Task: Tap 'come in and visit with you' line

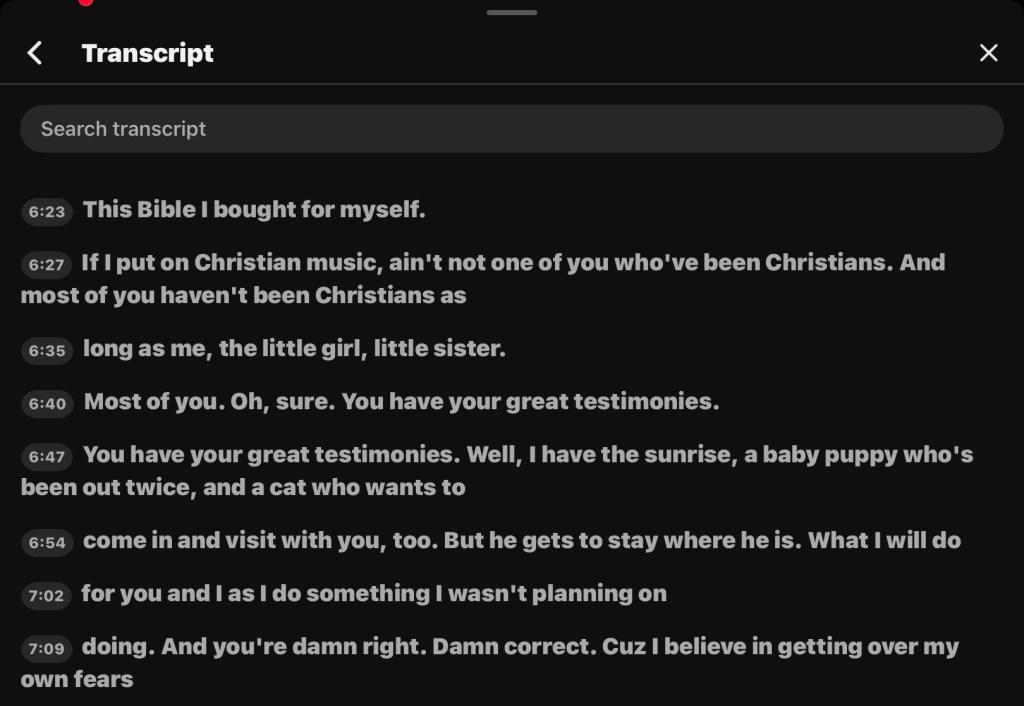Action: click(x=521, y=541)
